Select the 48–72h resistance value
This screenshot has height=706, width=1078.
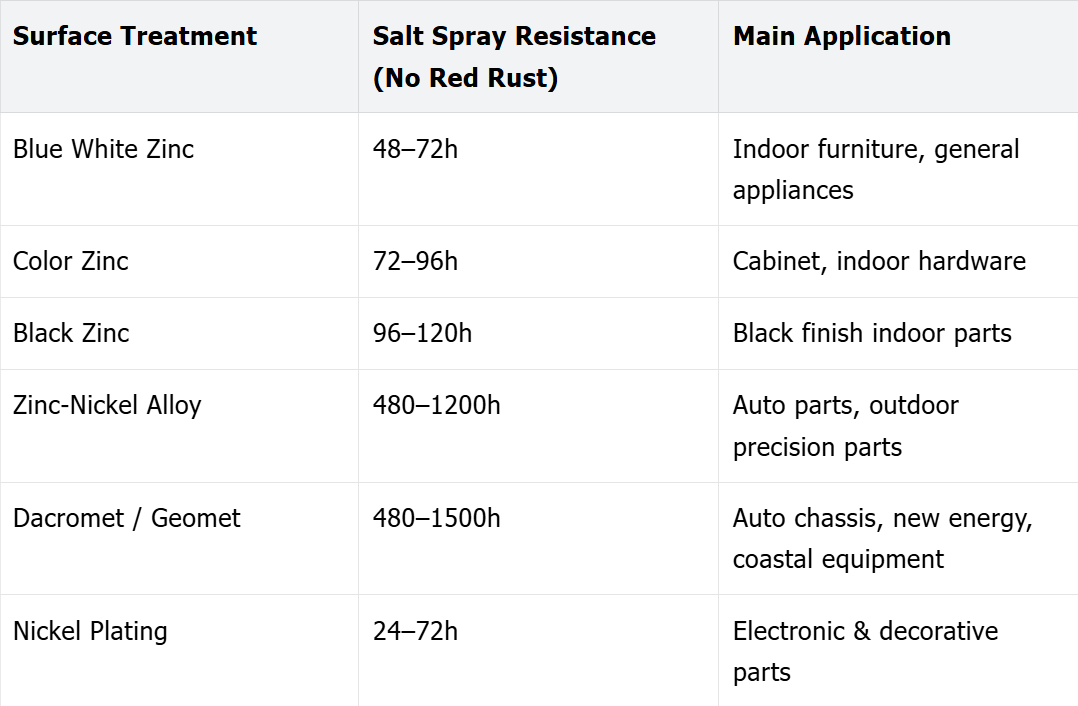415,149
